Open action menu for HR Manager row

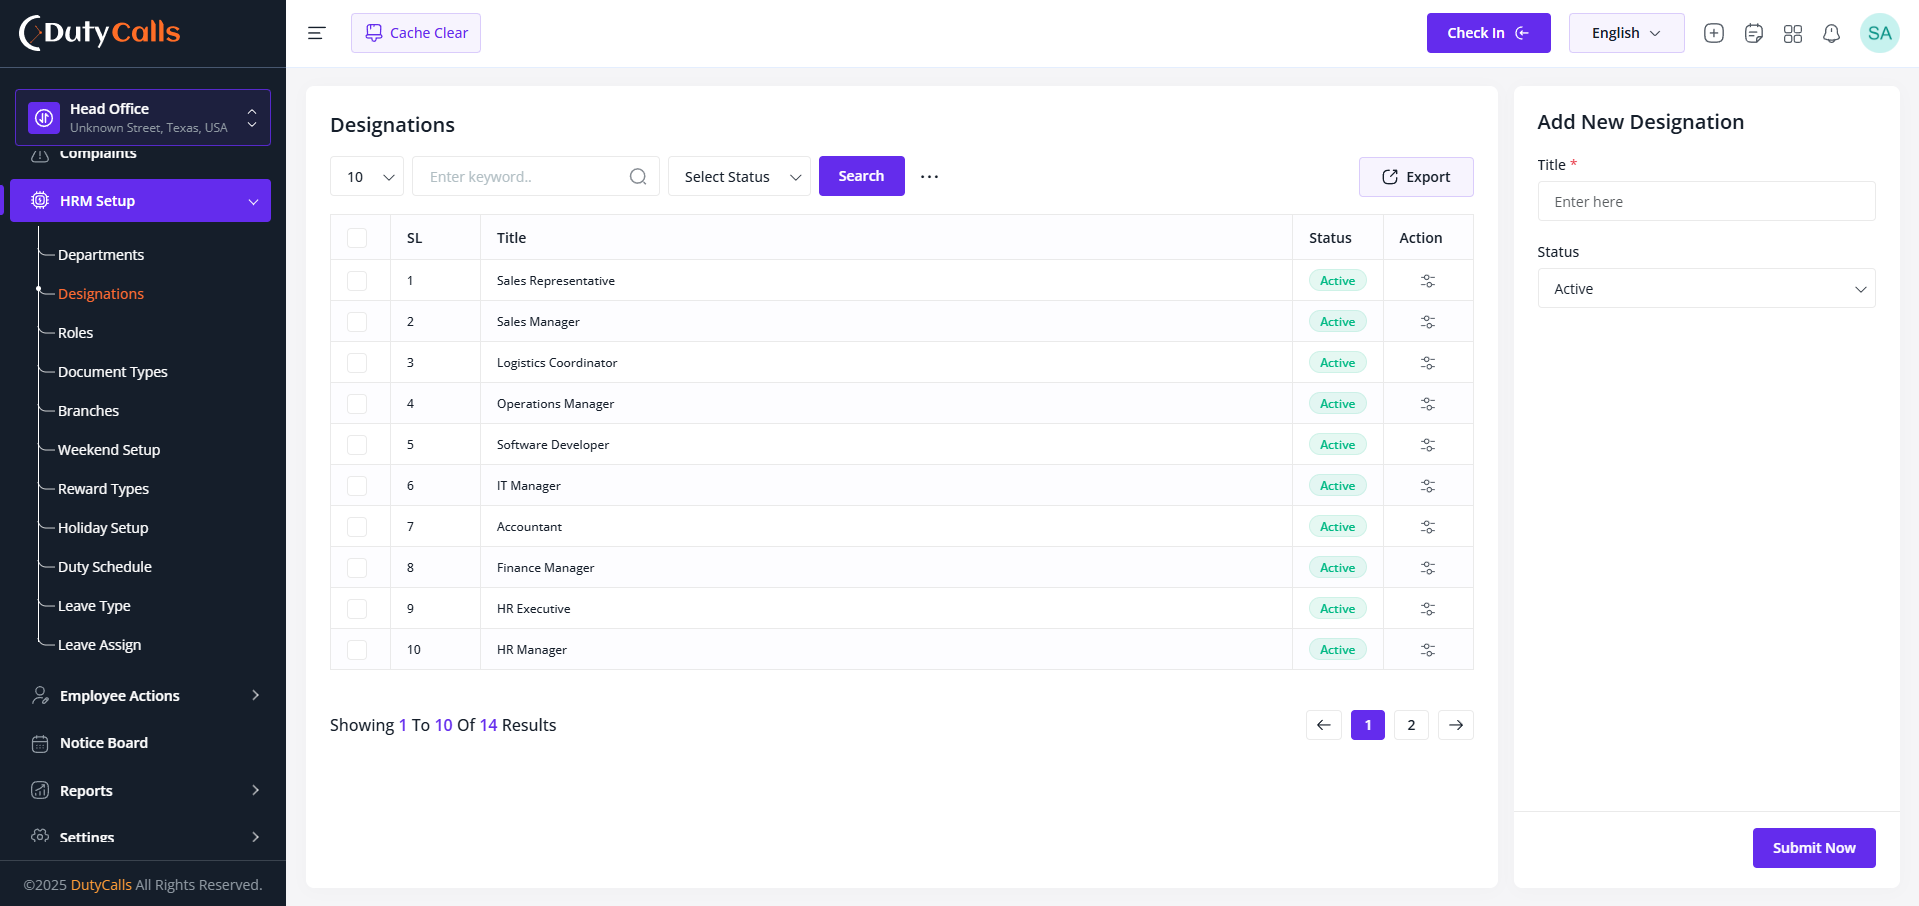(x=1427, y=650)
